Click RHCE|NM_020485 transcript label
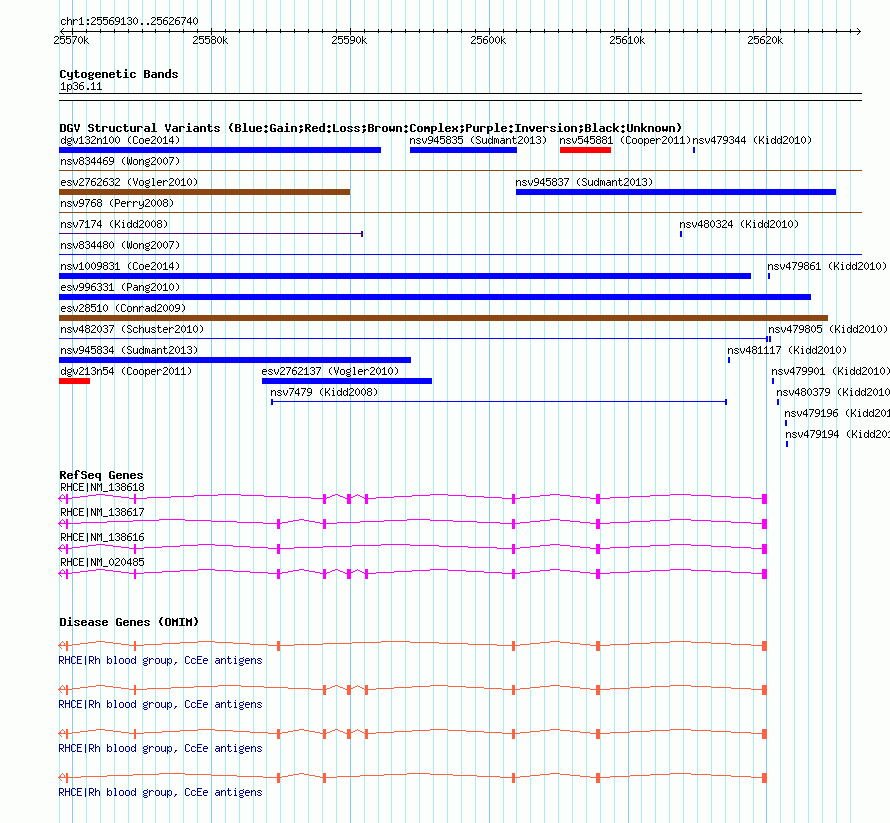890x823 pixels. click(102, 562)
